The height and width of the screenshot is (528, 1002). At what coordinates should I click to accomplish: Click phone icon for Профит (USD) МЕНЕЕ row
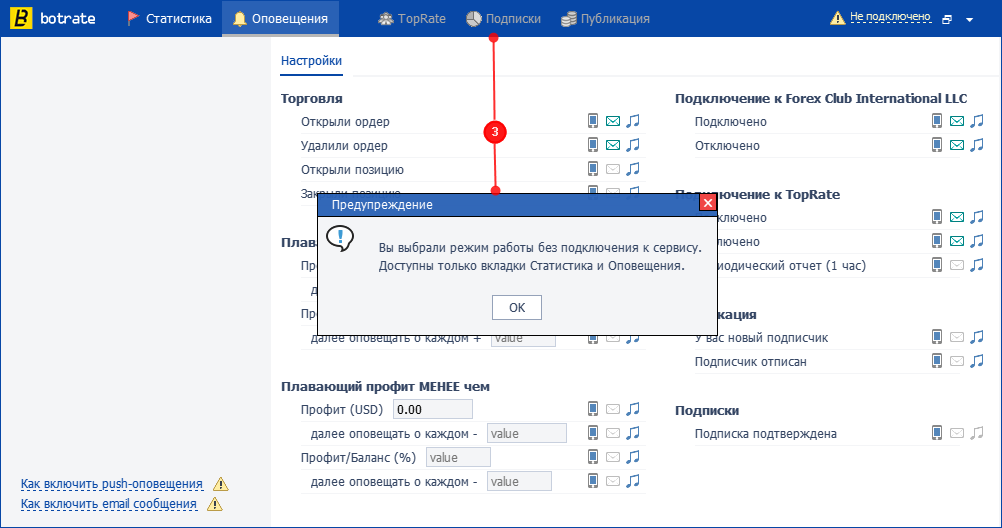593,408
